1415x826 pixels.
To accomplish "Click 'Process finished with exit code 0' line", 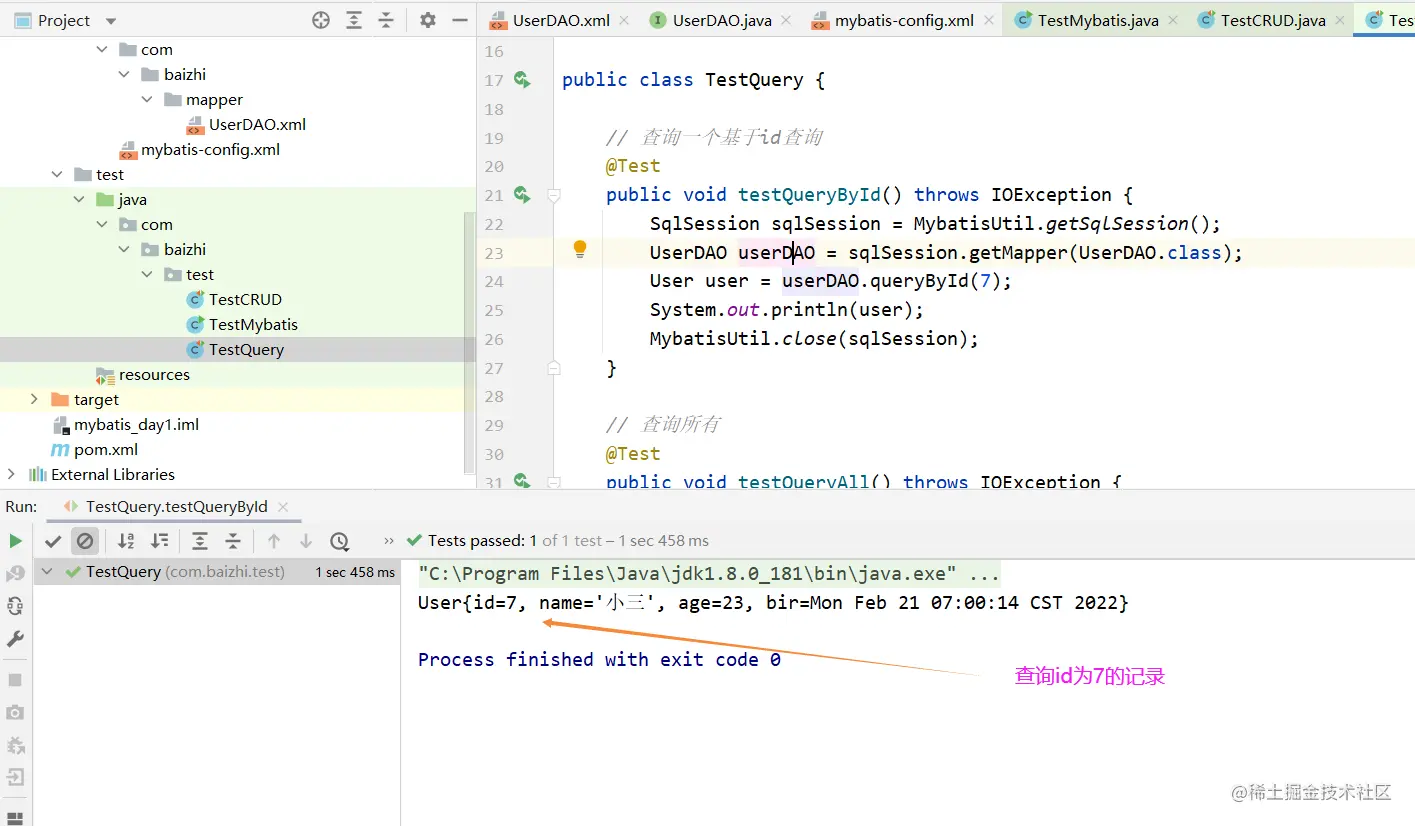I will (x=599, y=660).
